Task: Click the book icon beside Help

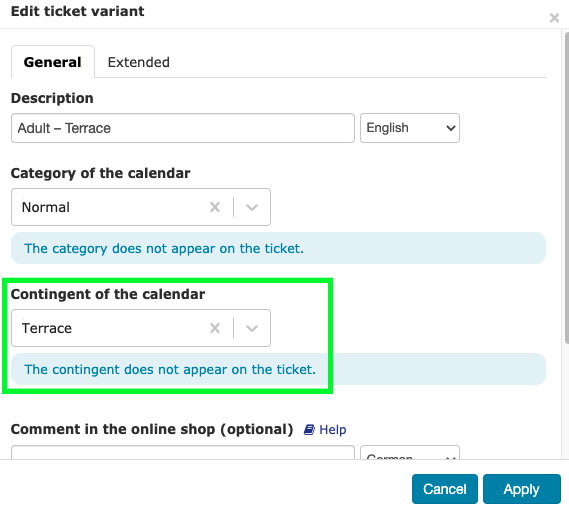Action: tap(309, 429)
